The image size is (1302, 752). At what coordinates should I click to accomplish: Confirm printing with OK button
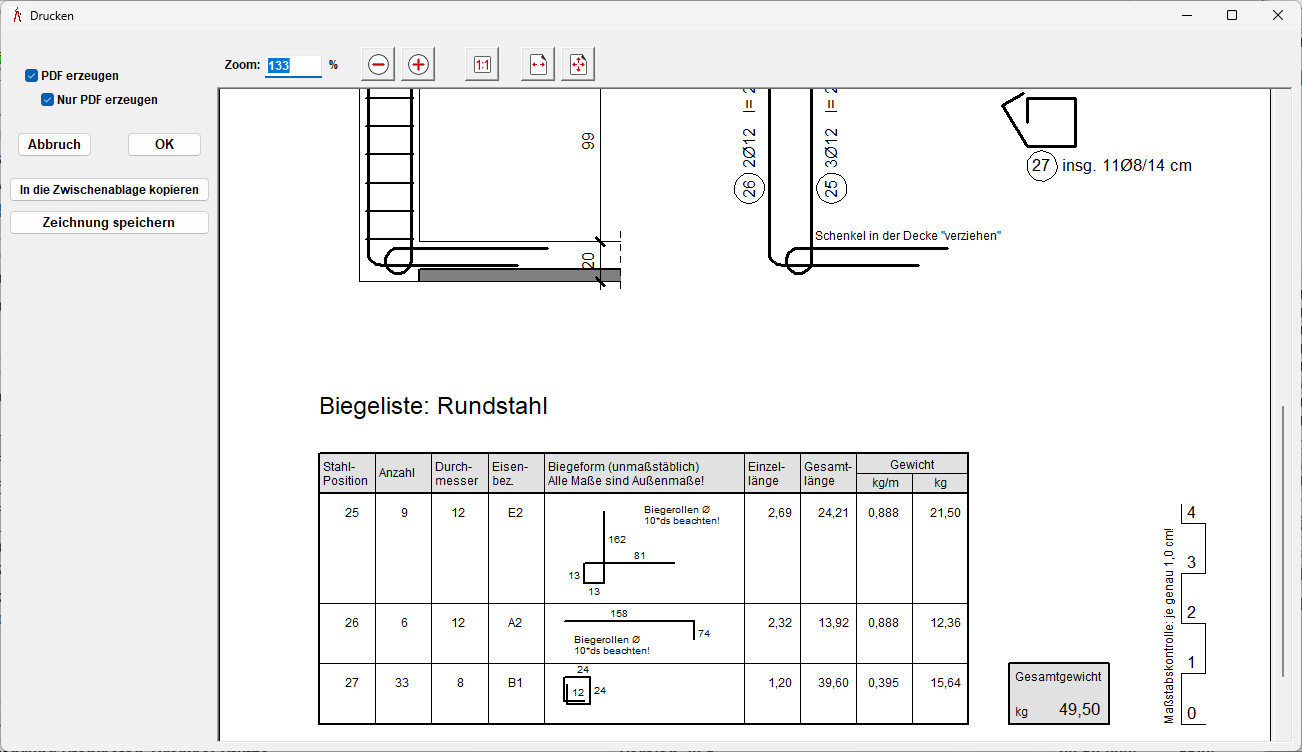[x=164, y=145]
